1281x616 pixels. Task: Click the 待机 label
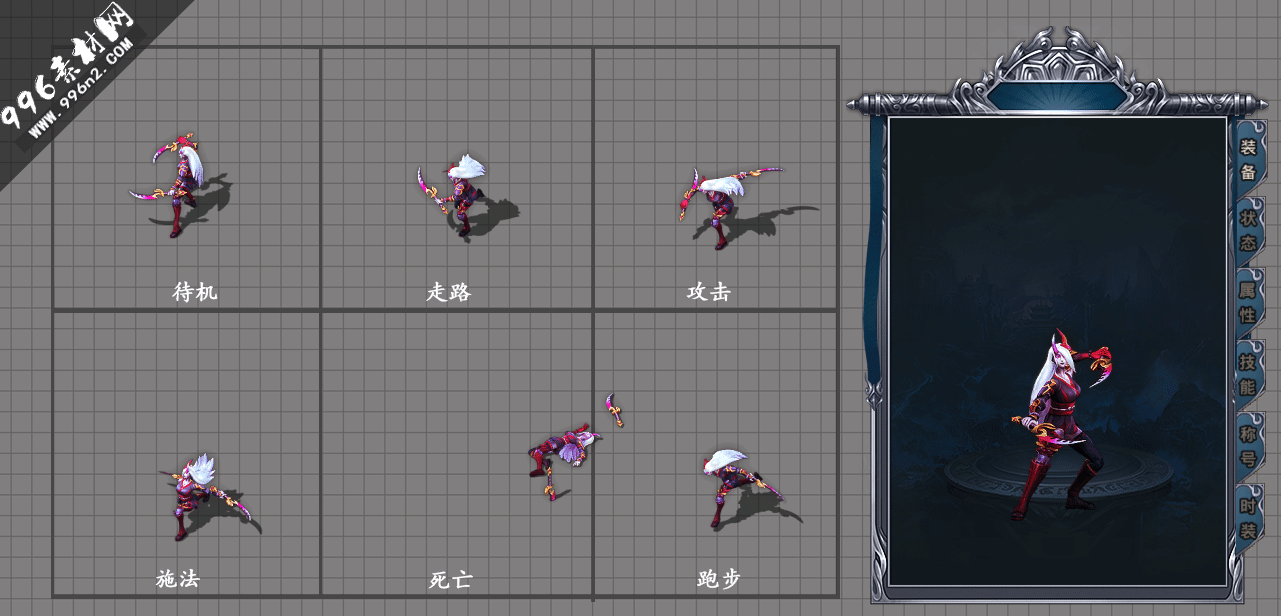(x=195, y=291)
